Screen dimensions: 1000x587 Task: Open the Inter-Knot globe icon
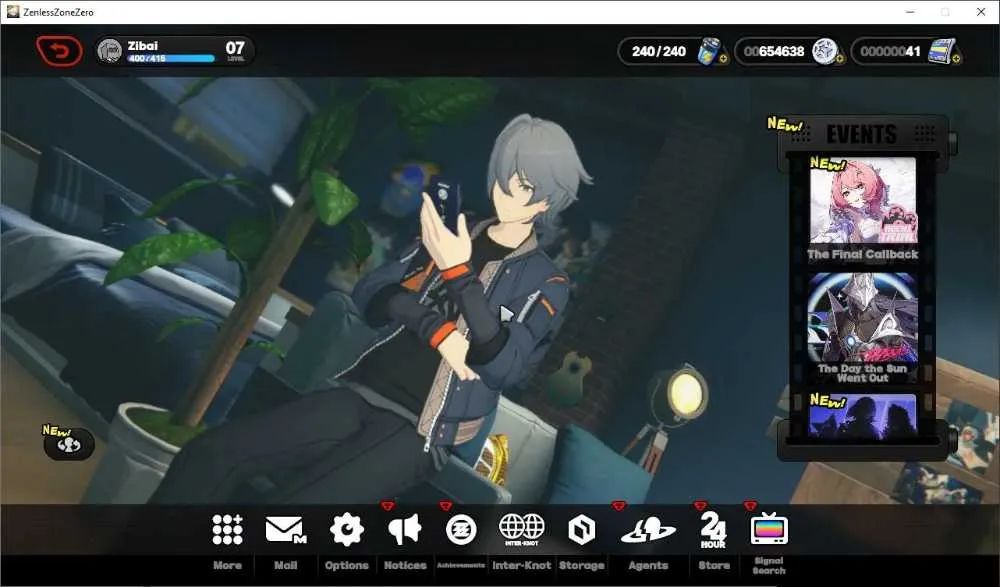(522, 530)
